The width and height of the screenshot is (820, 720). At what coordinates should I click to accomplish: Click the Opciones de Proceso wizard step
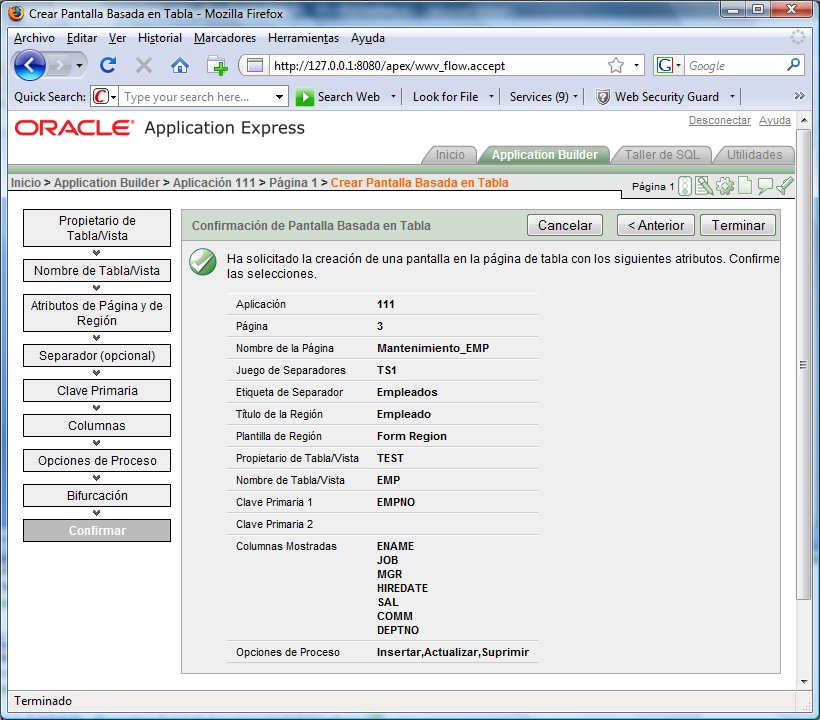97,461
